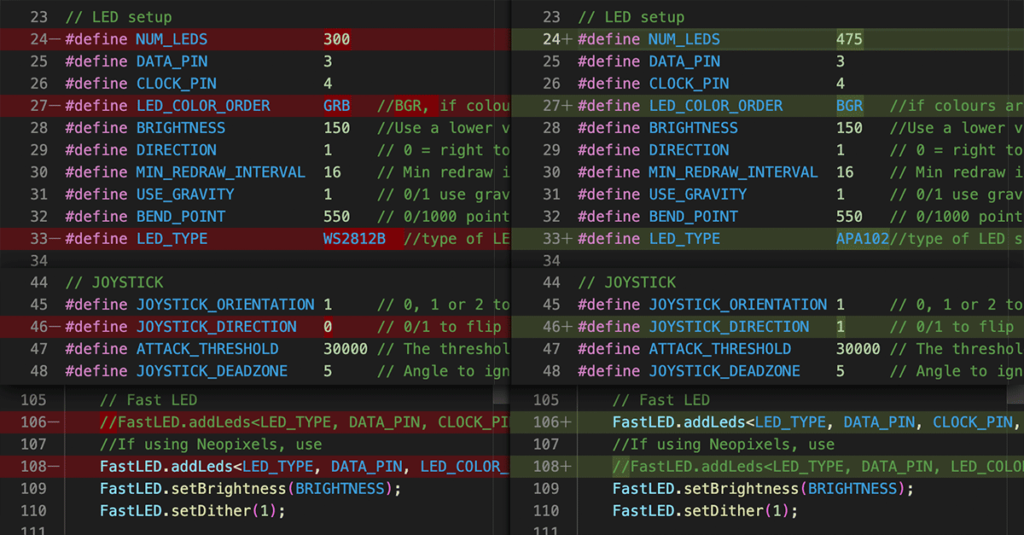Click the minus marker on removed line 106
This screenshot has width=1024, height=535.
click(56, 423)
